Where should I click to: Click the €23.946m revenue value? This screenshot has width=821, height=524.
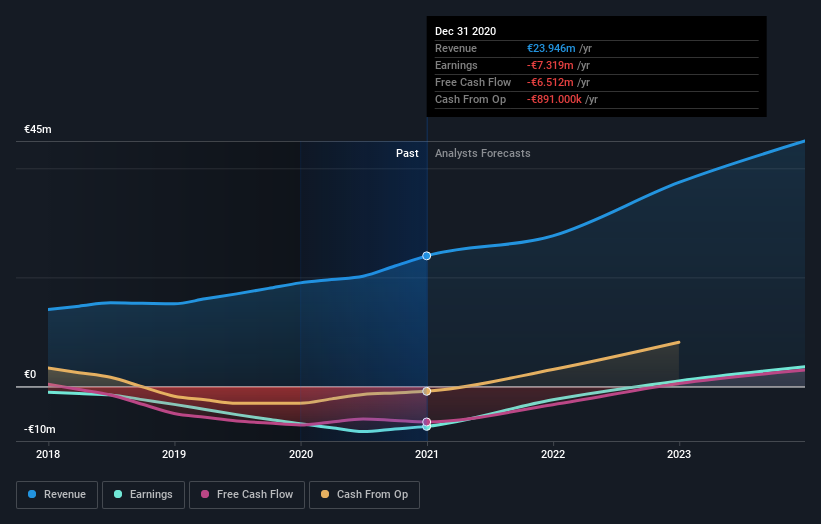click(x=551, y=48)
